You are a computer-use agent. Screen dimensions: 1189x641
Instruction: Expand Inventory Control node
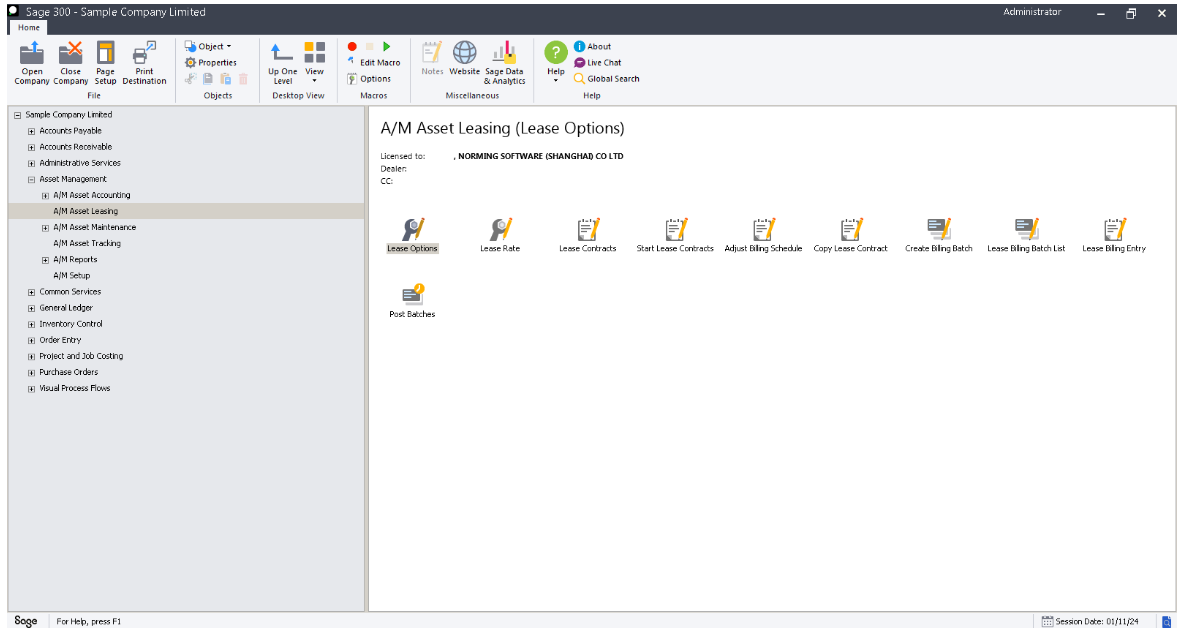(31, 325)
